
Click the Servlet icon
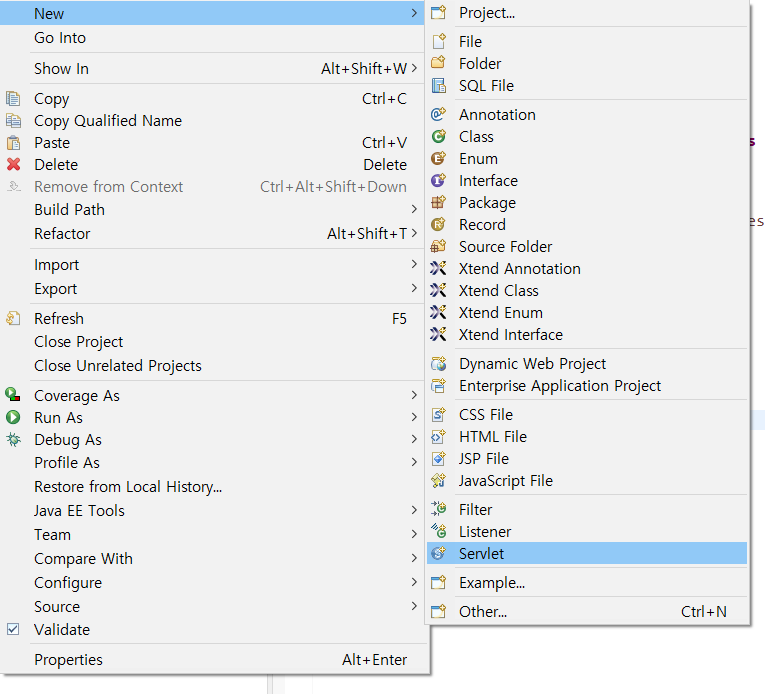click(x=438, y=553)
